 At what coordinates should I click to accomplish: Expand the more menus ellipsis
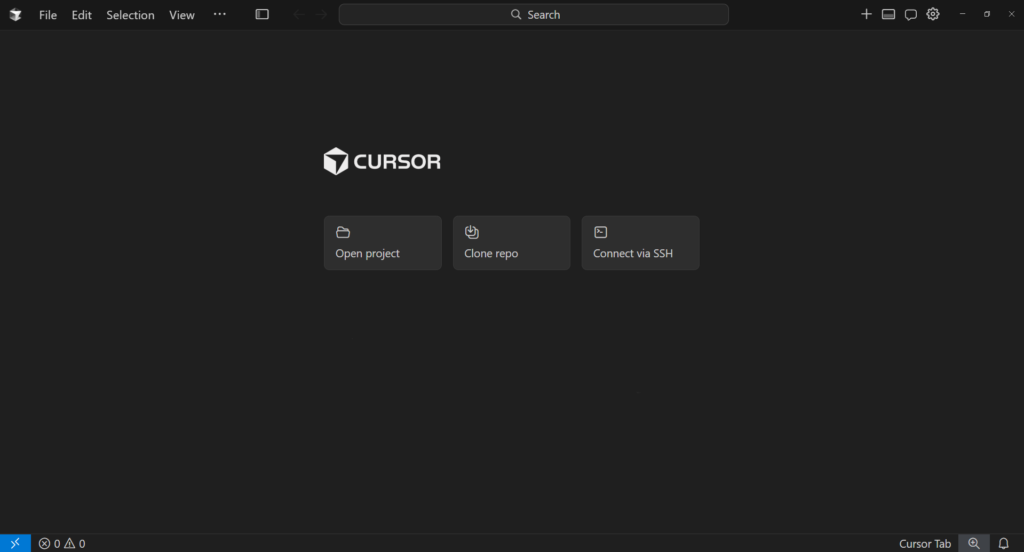pos(219,14)
